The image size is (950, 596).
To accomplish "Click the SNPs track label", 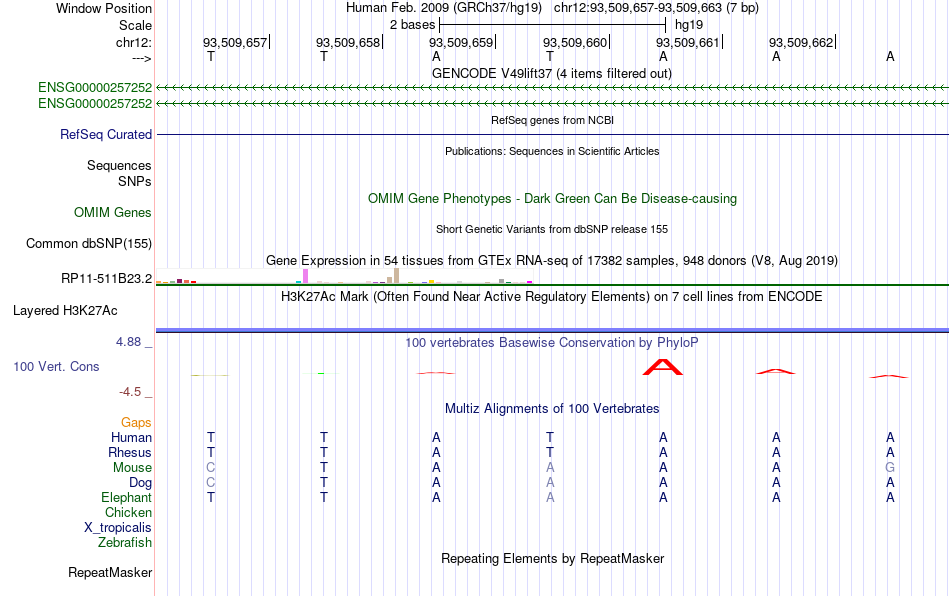I will tap(135, 181).
